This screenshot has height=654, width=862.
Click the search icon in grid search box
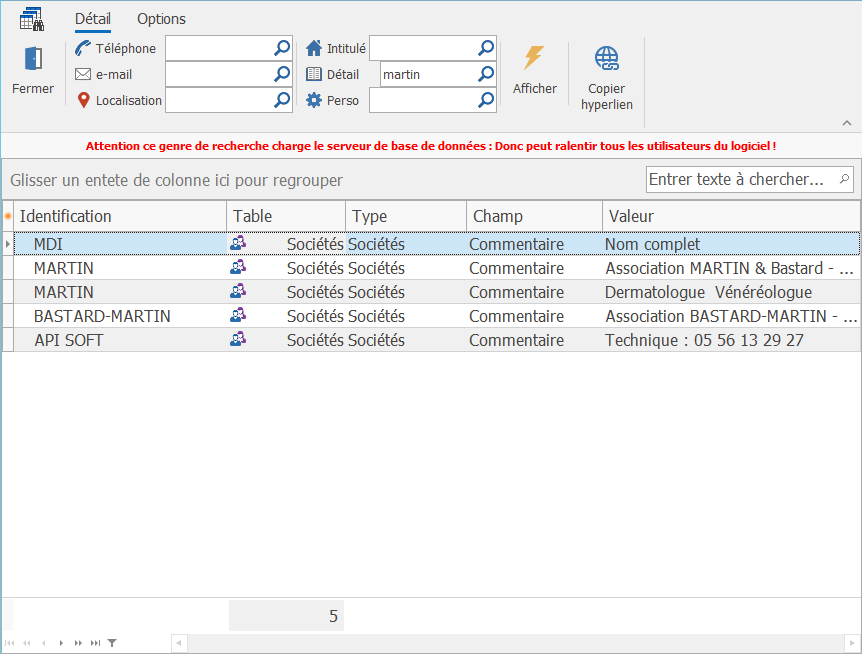[x=843, y=179]
